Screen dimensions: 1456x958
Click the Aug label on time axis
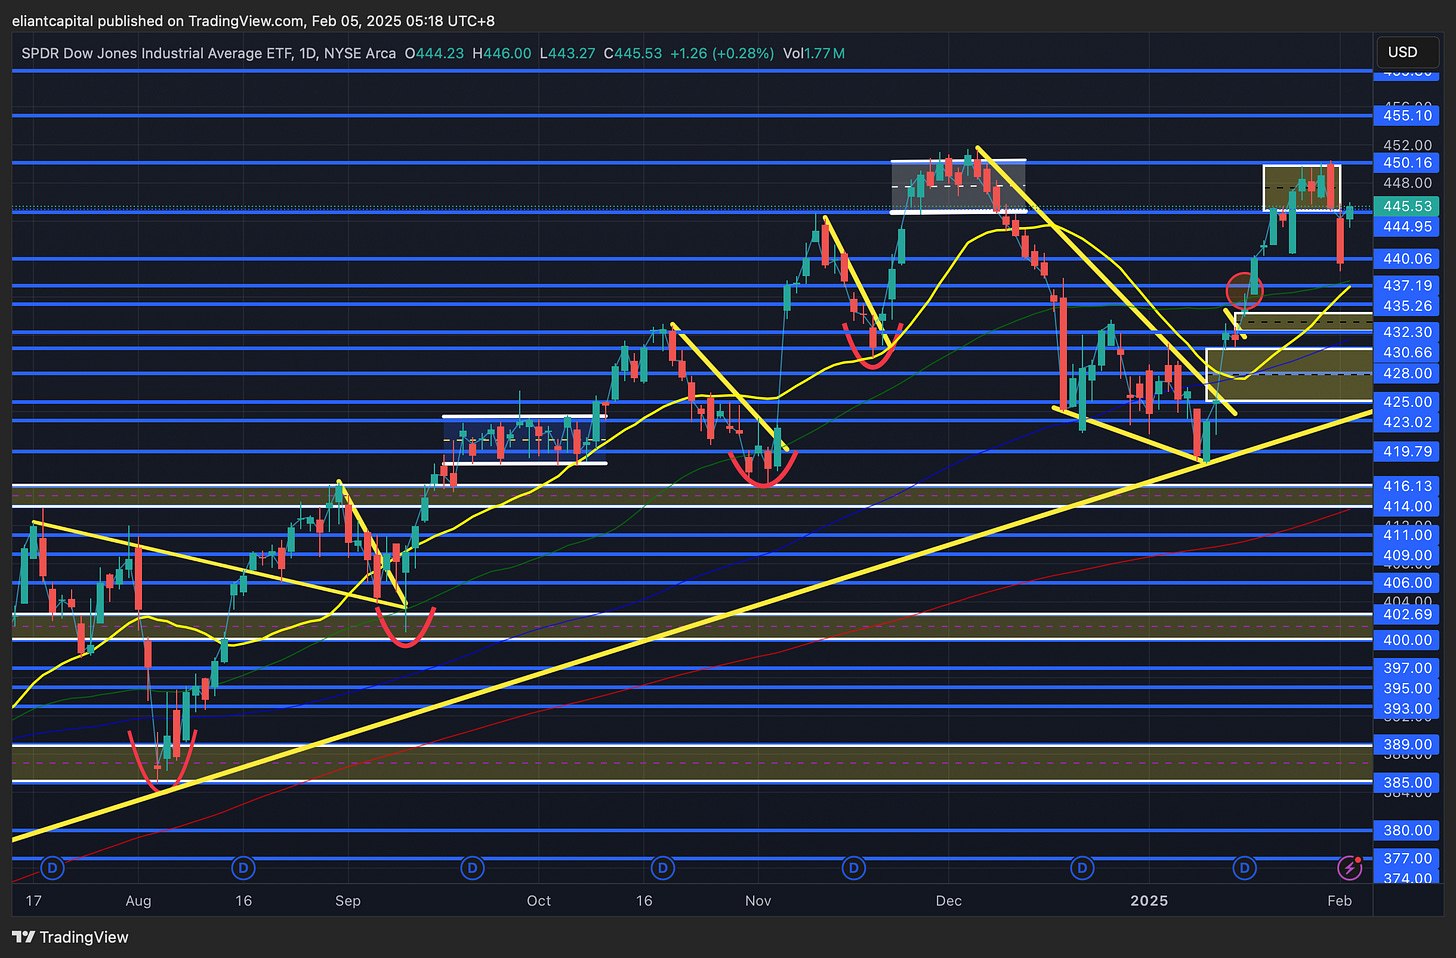[x=139, y=901]
